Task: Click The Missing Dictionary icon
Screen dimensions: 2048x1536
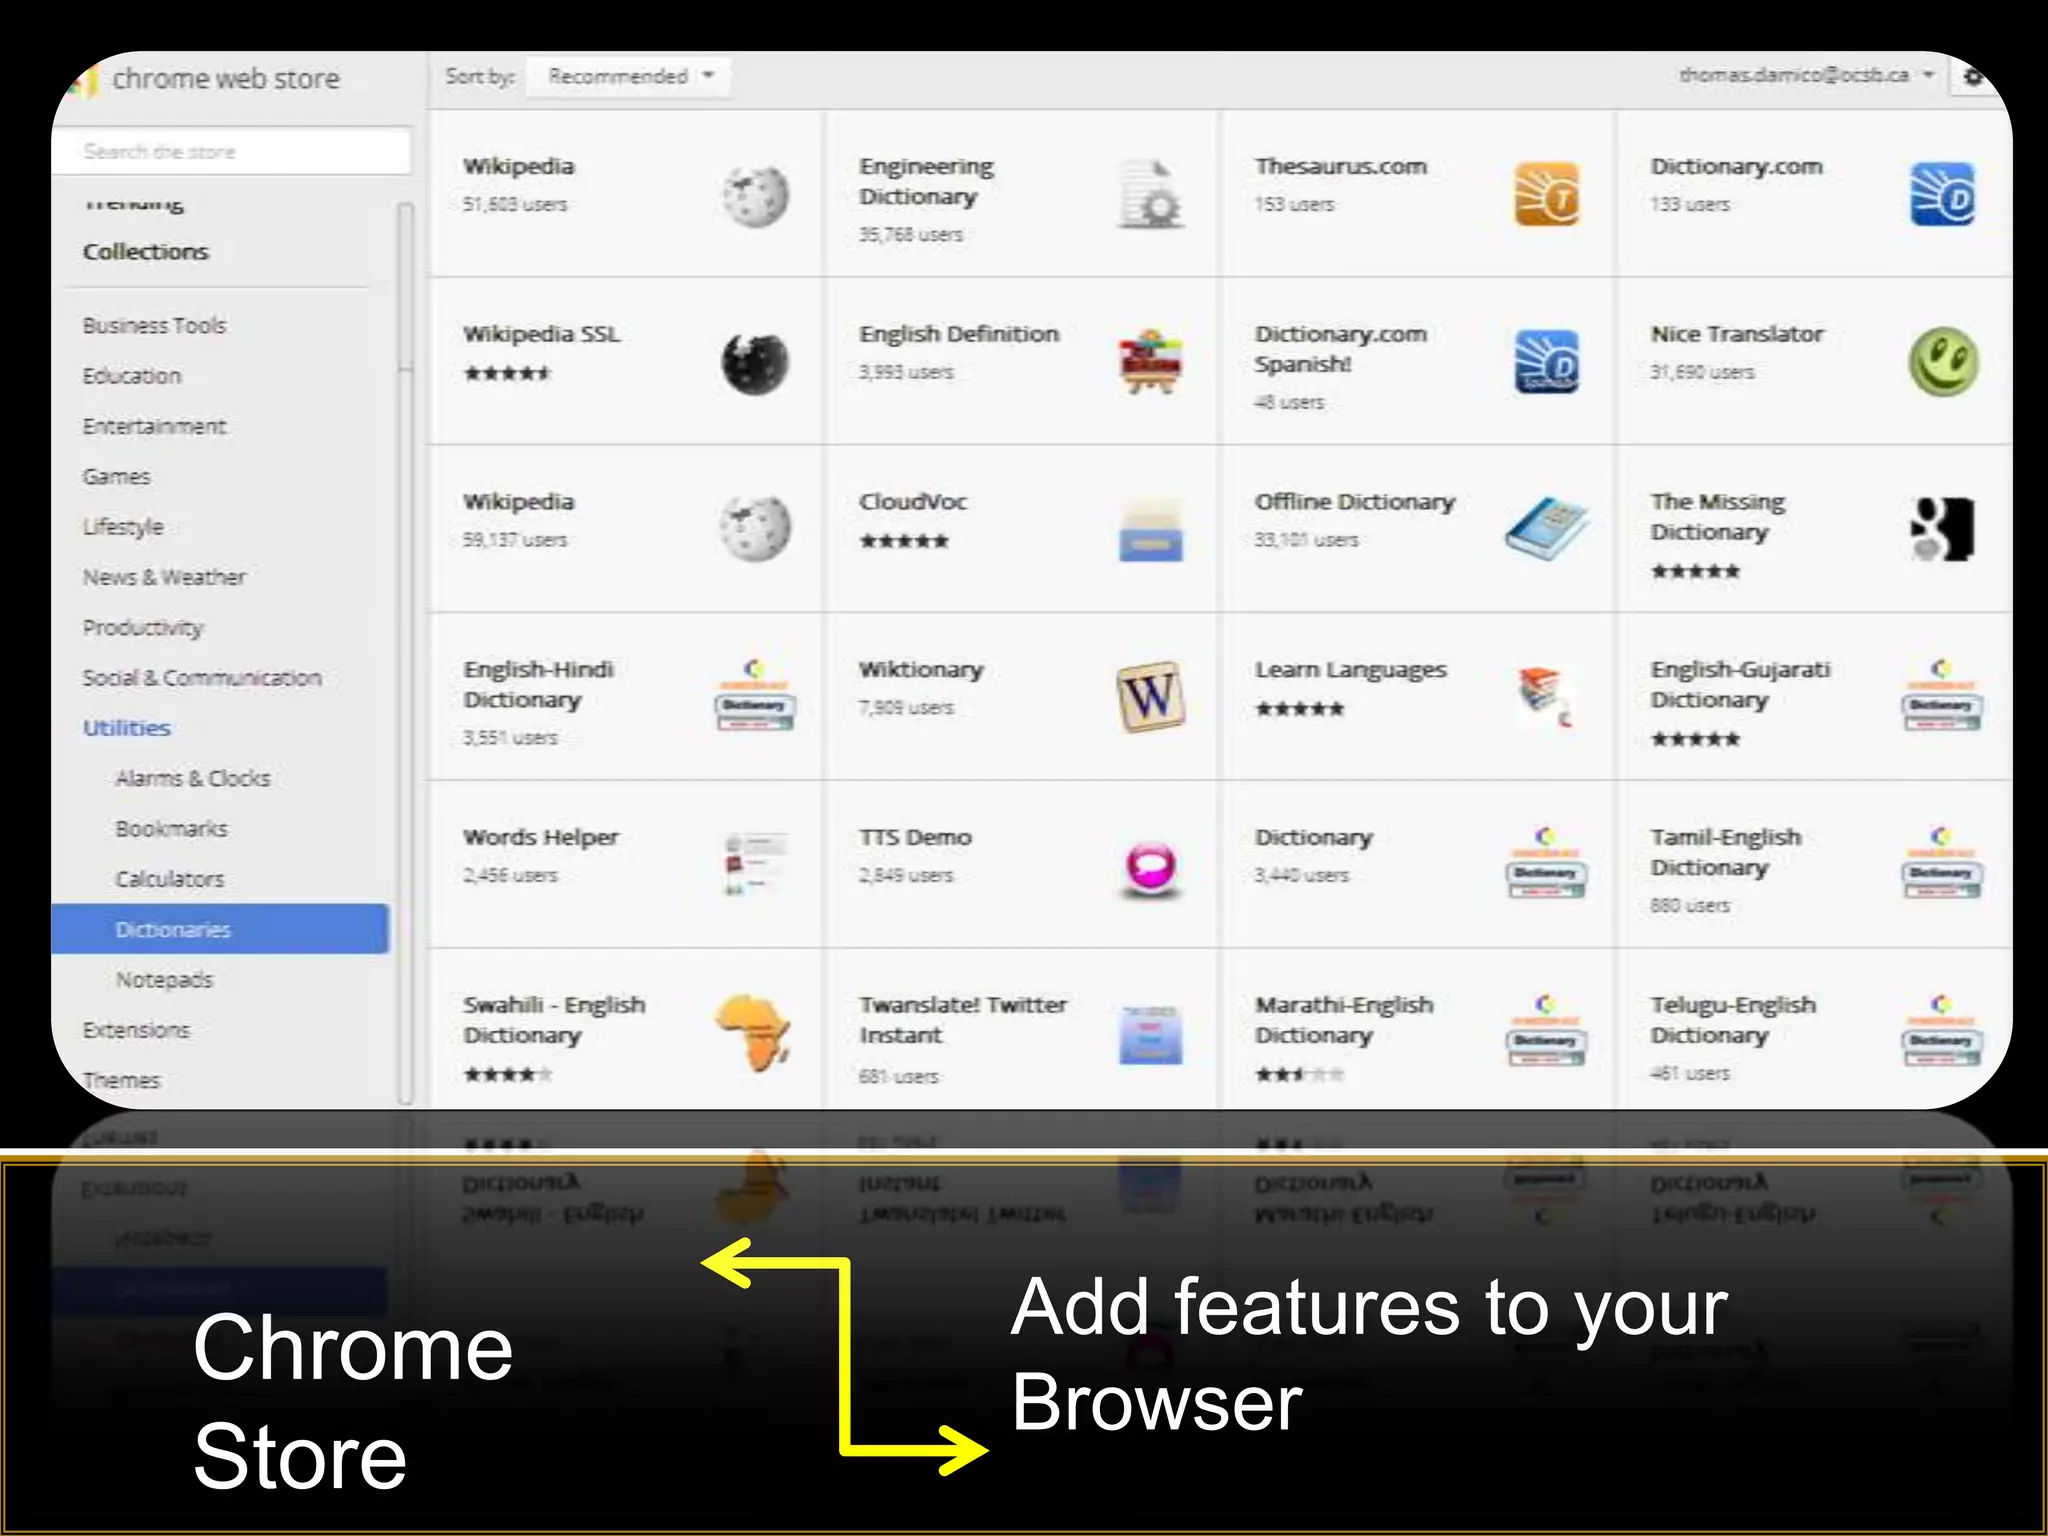Action: [1942, 529]
